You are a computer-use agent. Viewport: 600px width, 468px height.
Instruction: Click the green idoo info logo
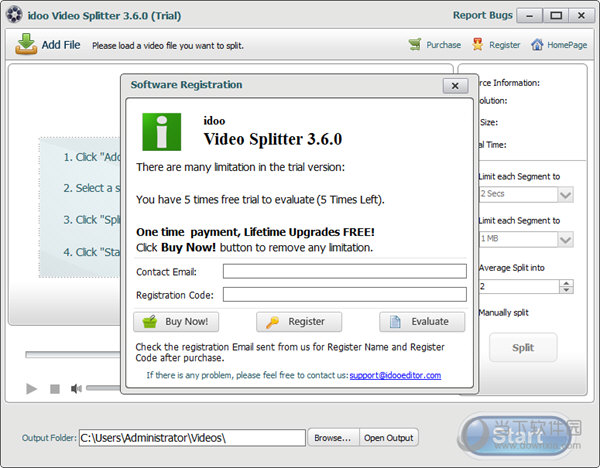[161, 132]
